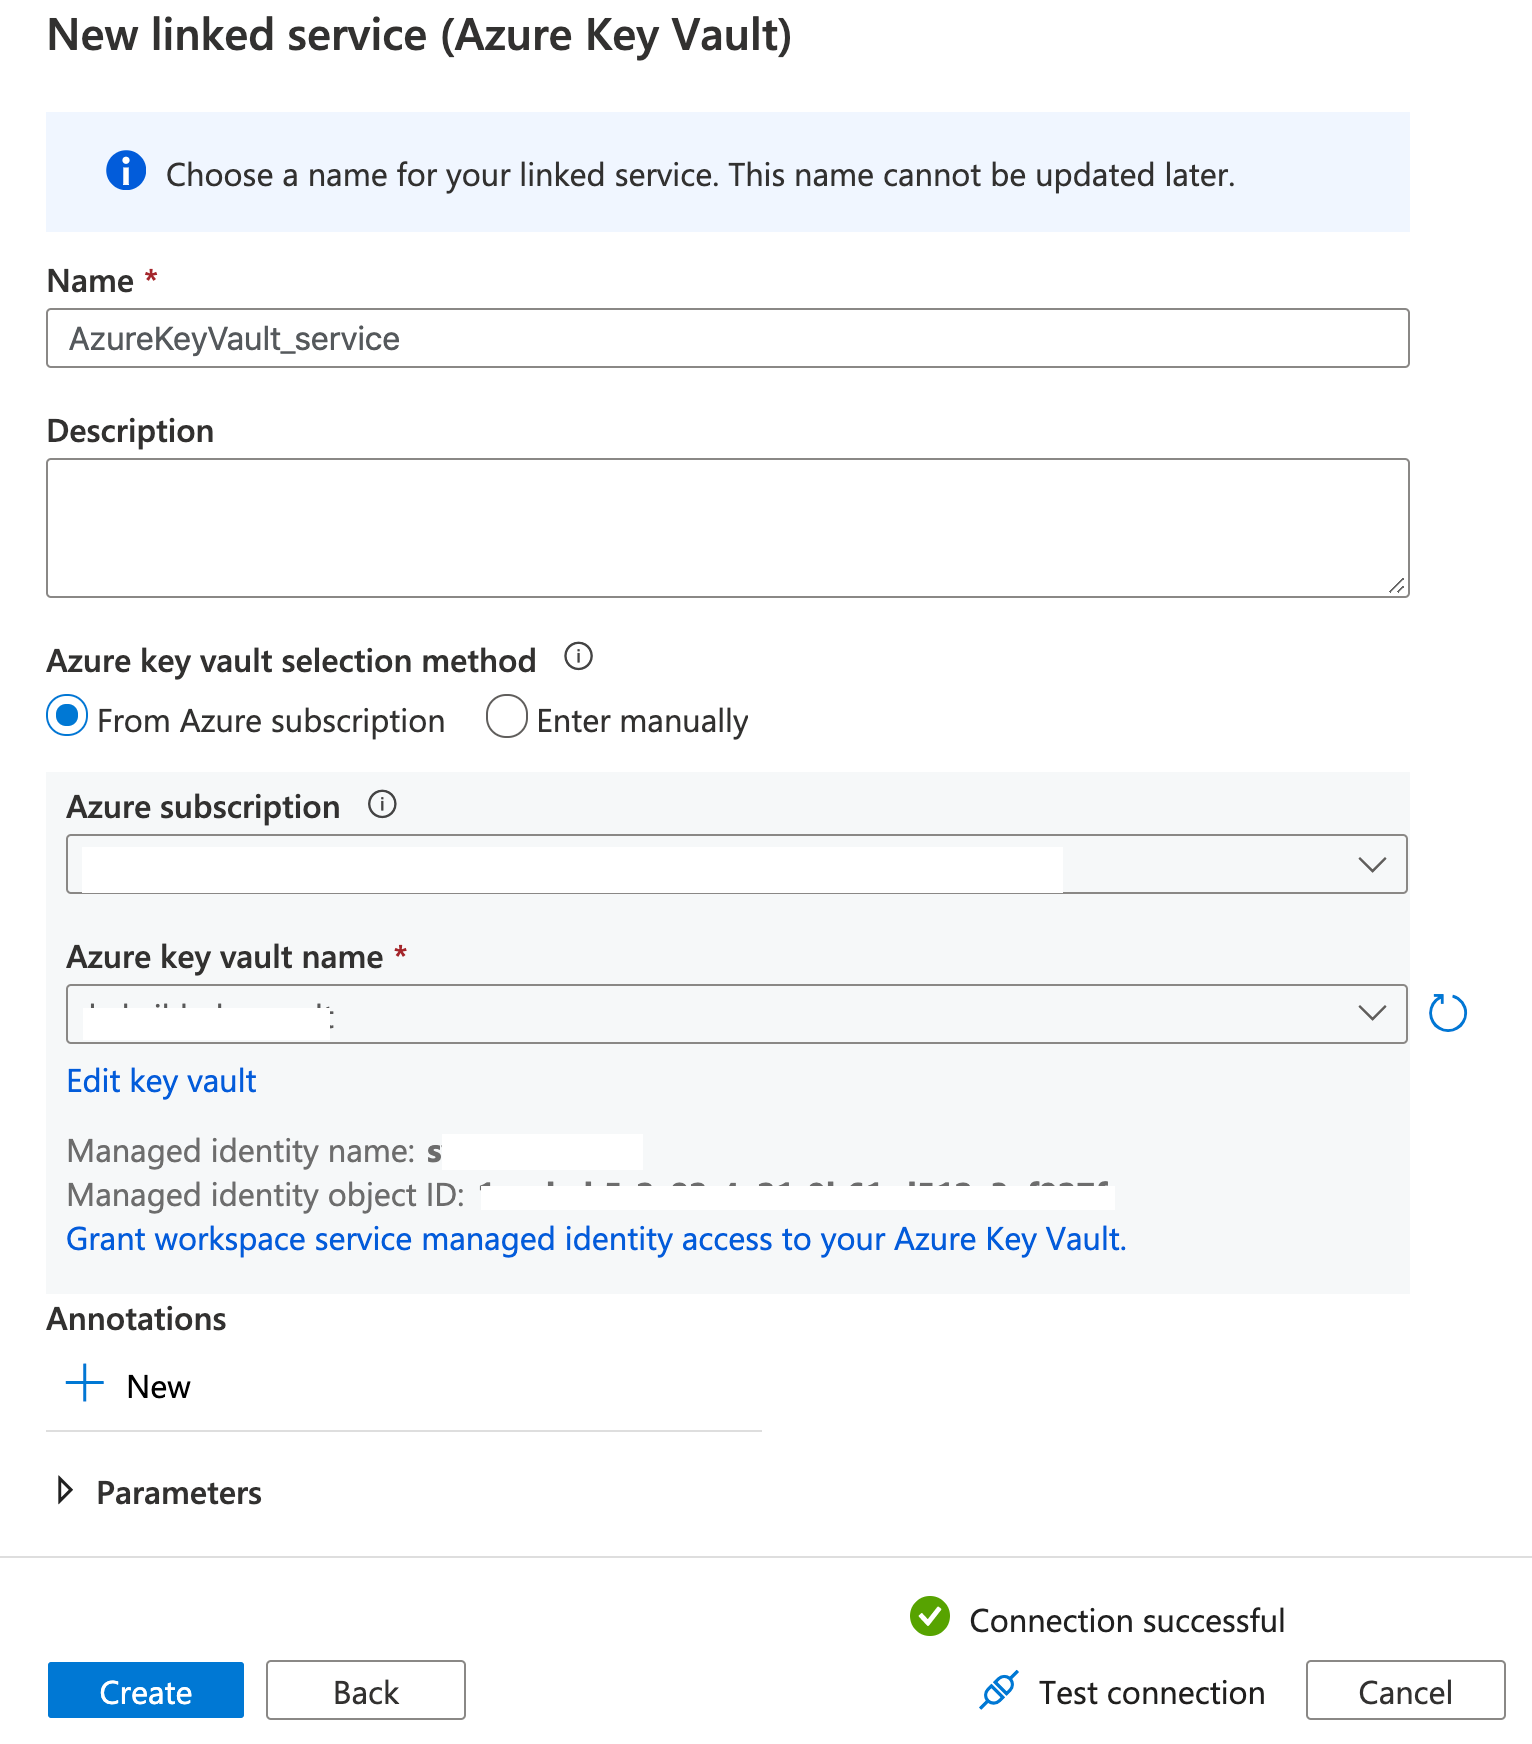Click the plus icon to add a new annotation
1532x1744 pixels.
pyautogui.click(x=84, y=1384)
